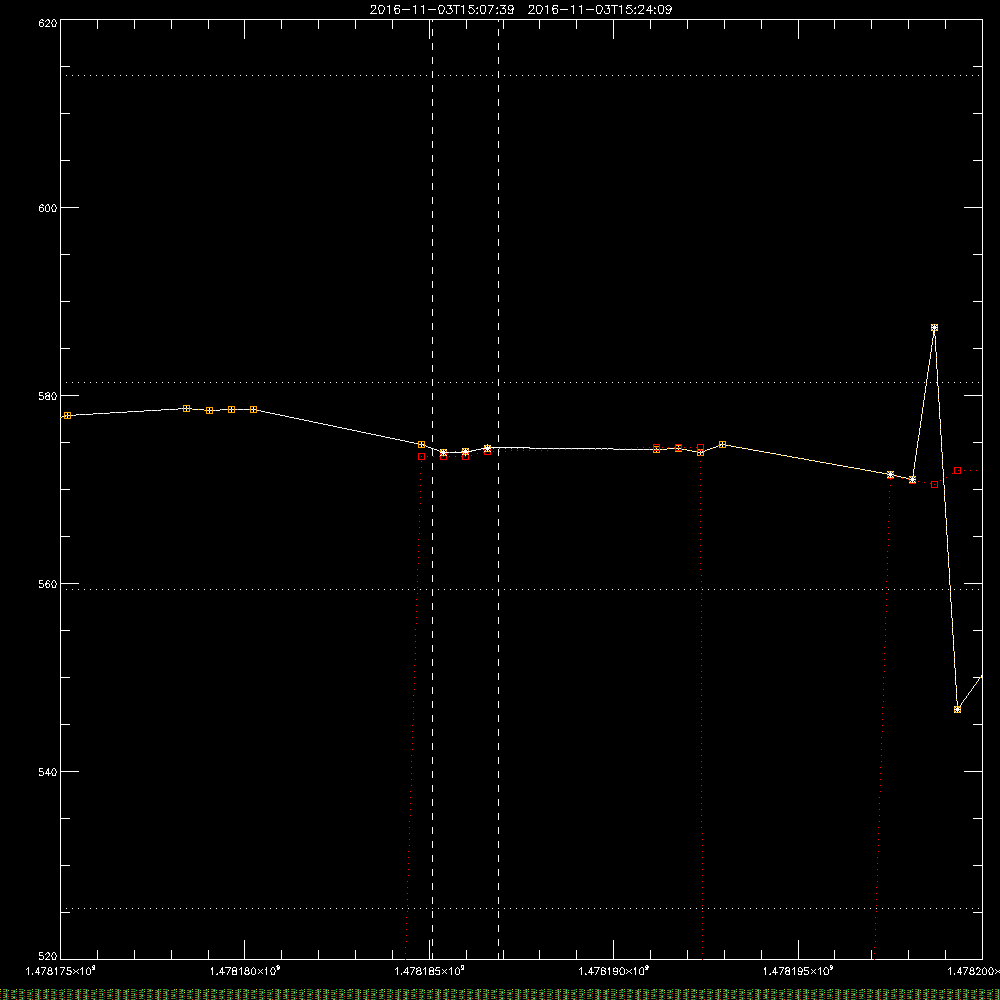Click the x-axis label 1.478195×10⁹
The image size is (1000, 1000).
click(798, 971)
